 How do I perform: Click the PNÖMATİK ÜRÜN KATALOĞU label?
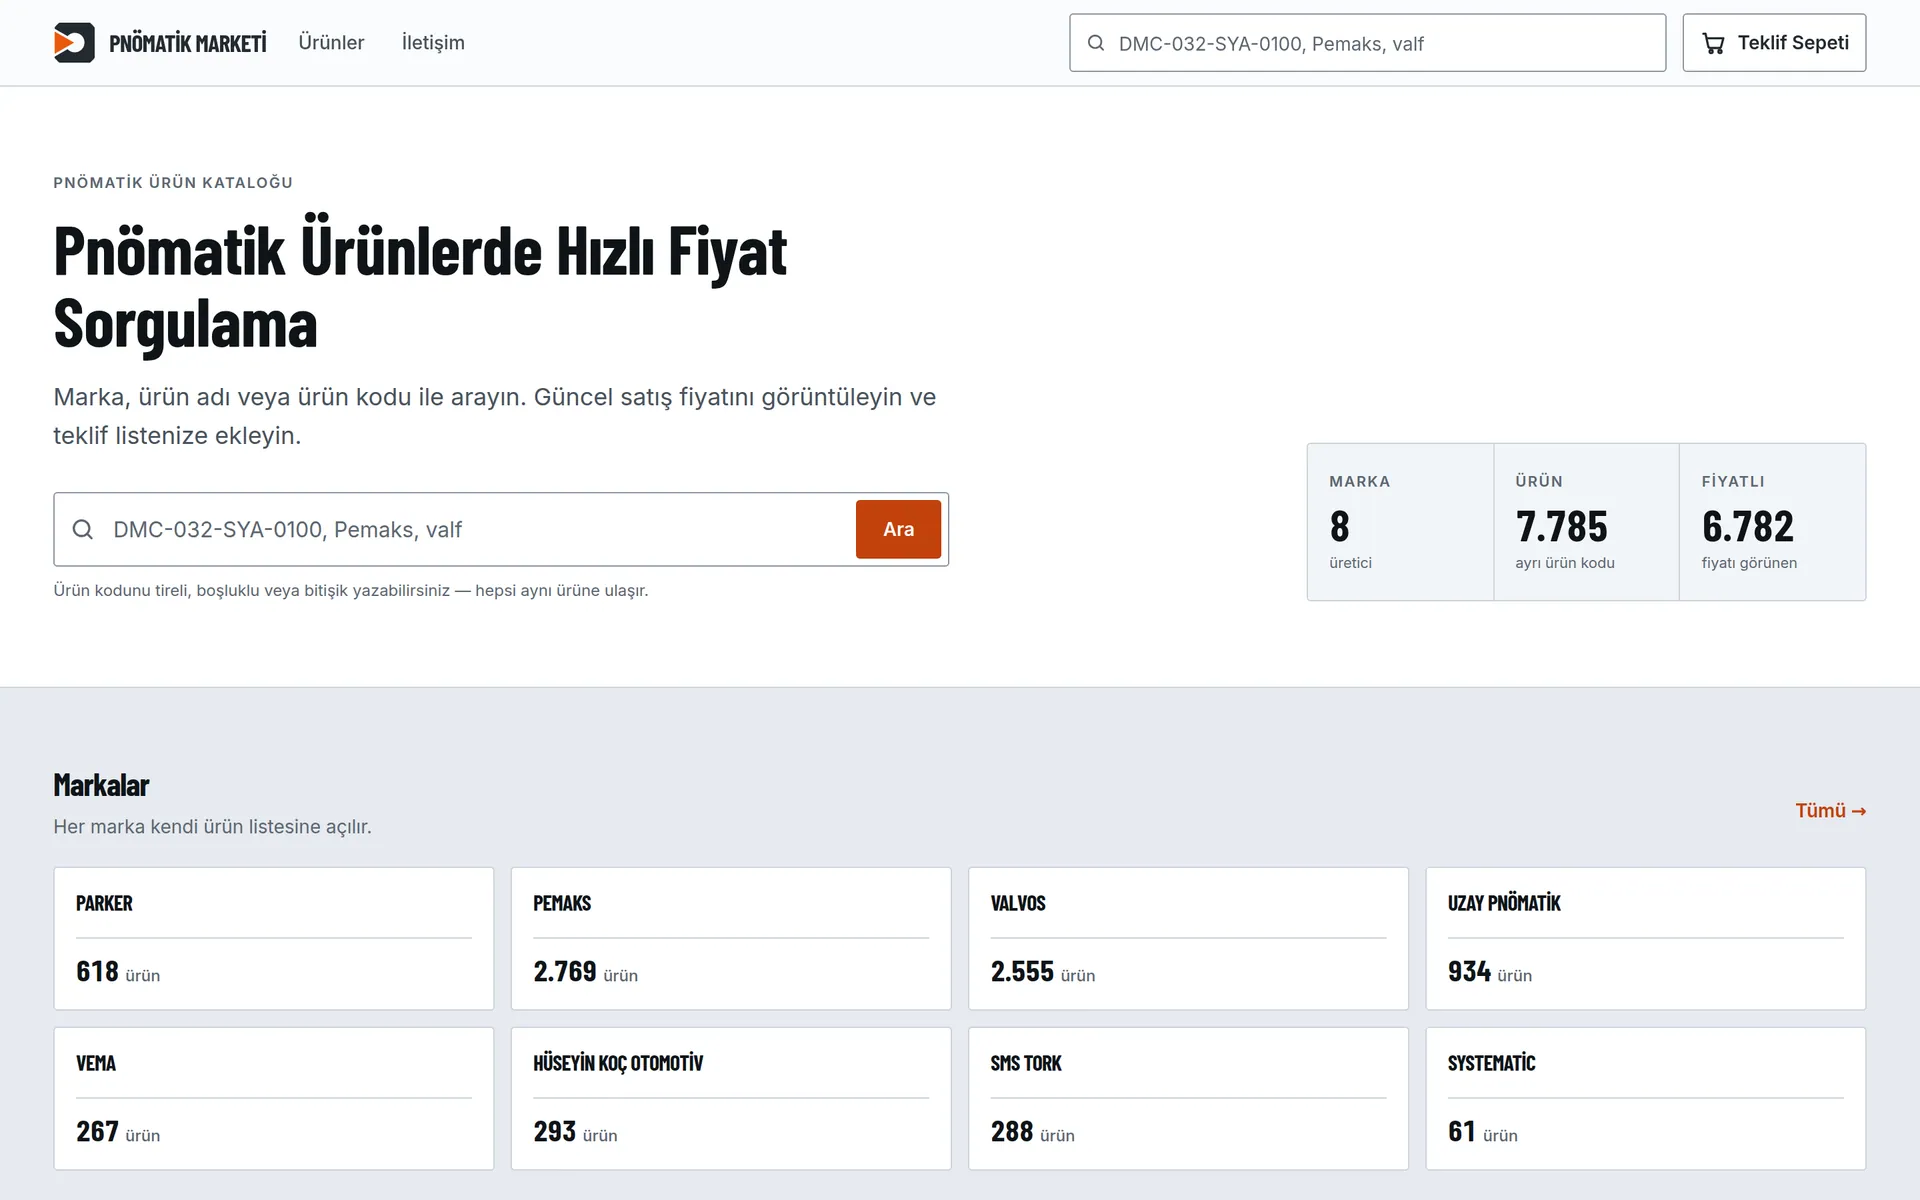(x=173, y=182)
